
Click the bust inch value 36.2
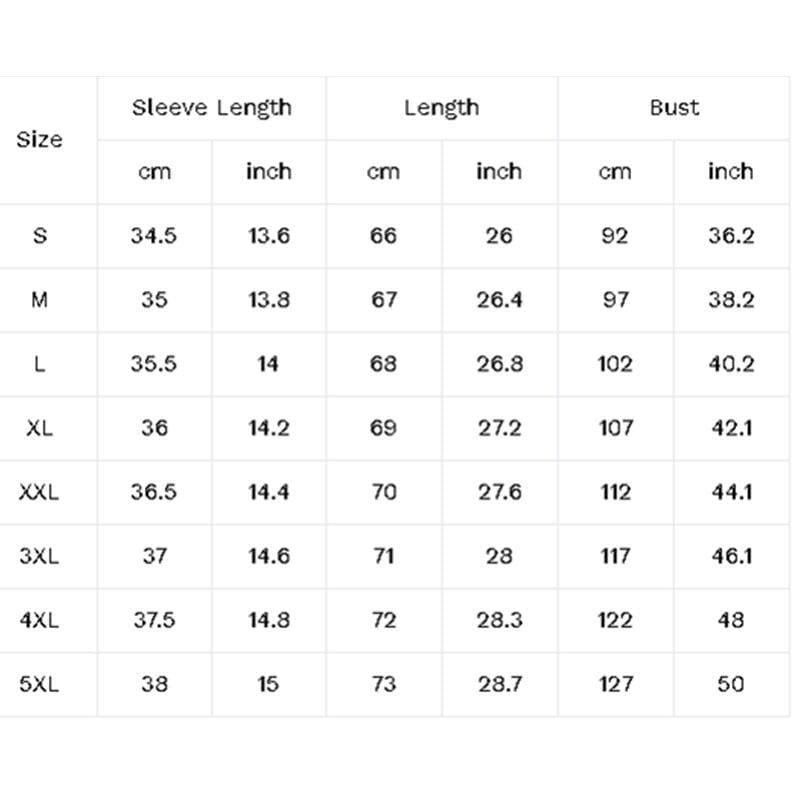coord(731,236)
